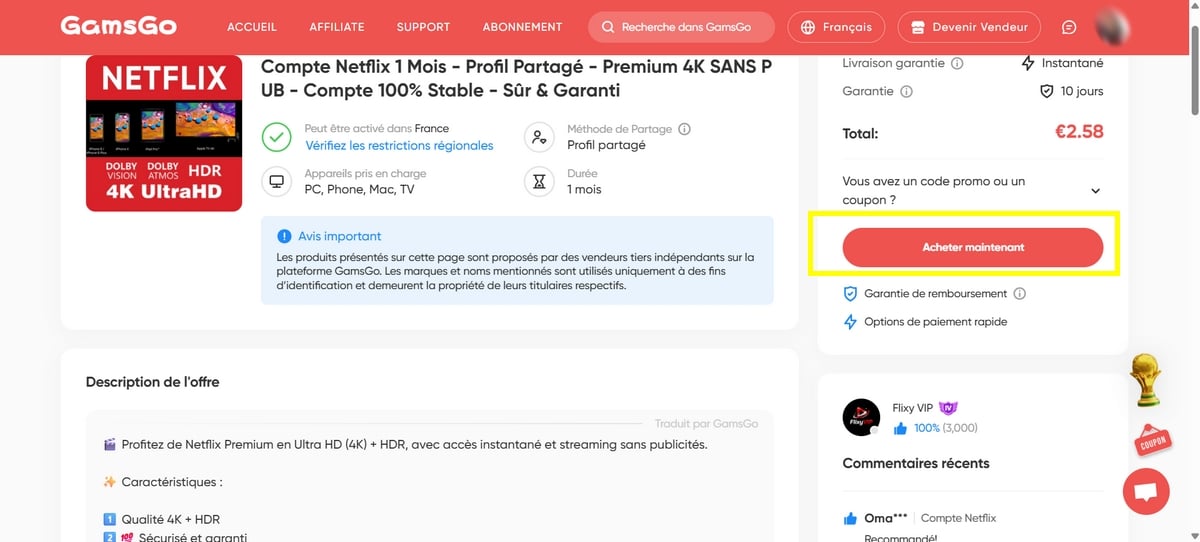Open the SUPPORT menu item

[423, 27]
